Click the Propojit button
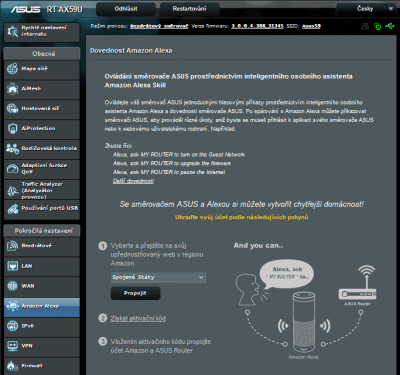 (135, 293)
